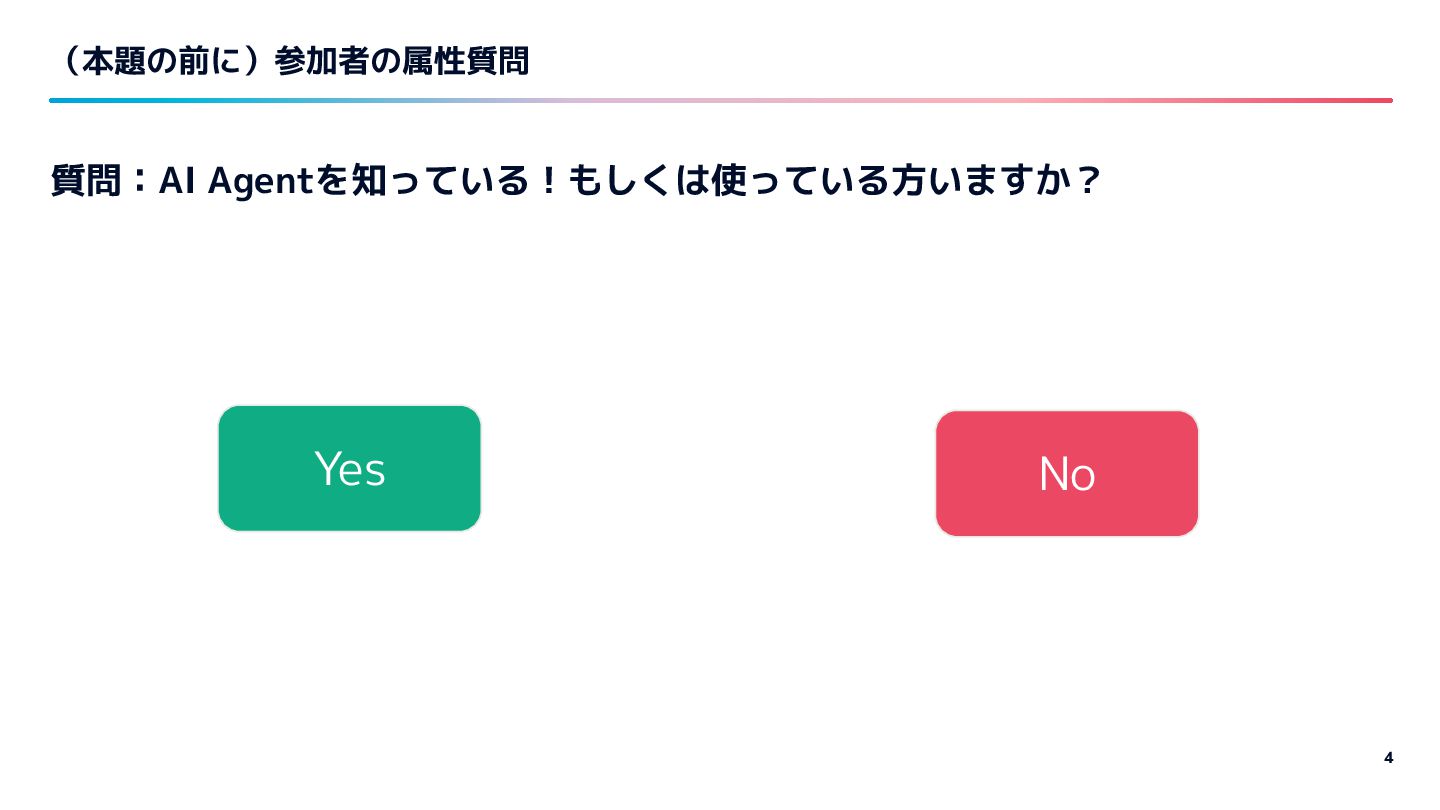Click the （本題の前に） prefix in the title
Screen dimensions: 1440x810
(161, 62)
